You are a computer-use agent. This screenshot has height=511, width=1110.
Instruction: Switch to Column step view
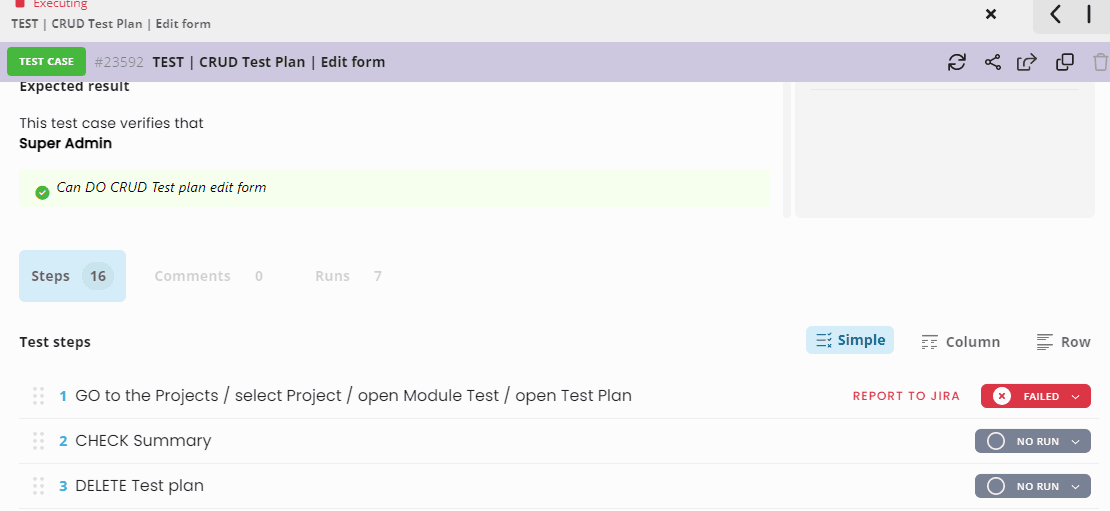tap(961, 343)
